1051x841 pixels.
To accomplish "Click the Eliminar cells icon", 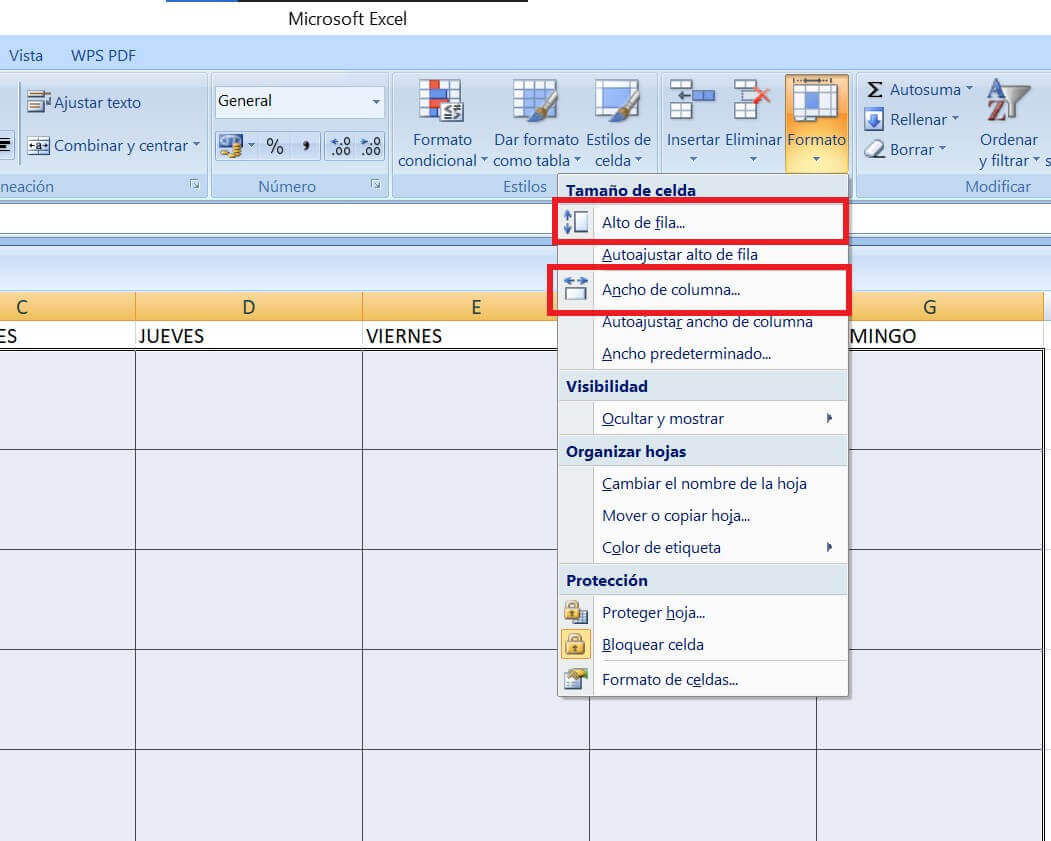I will (752, 101).
